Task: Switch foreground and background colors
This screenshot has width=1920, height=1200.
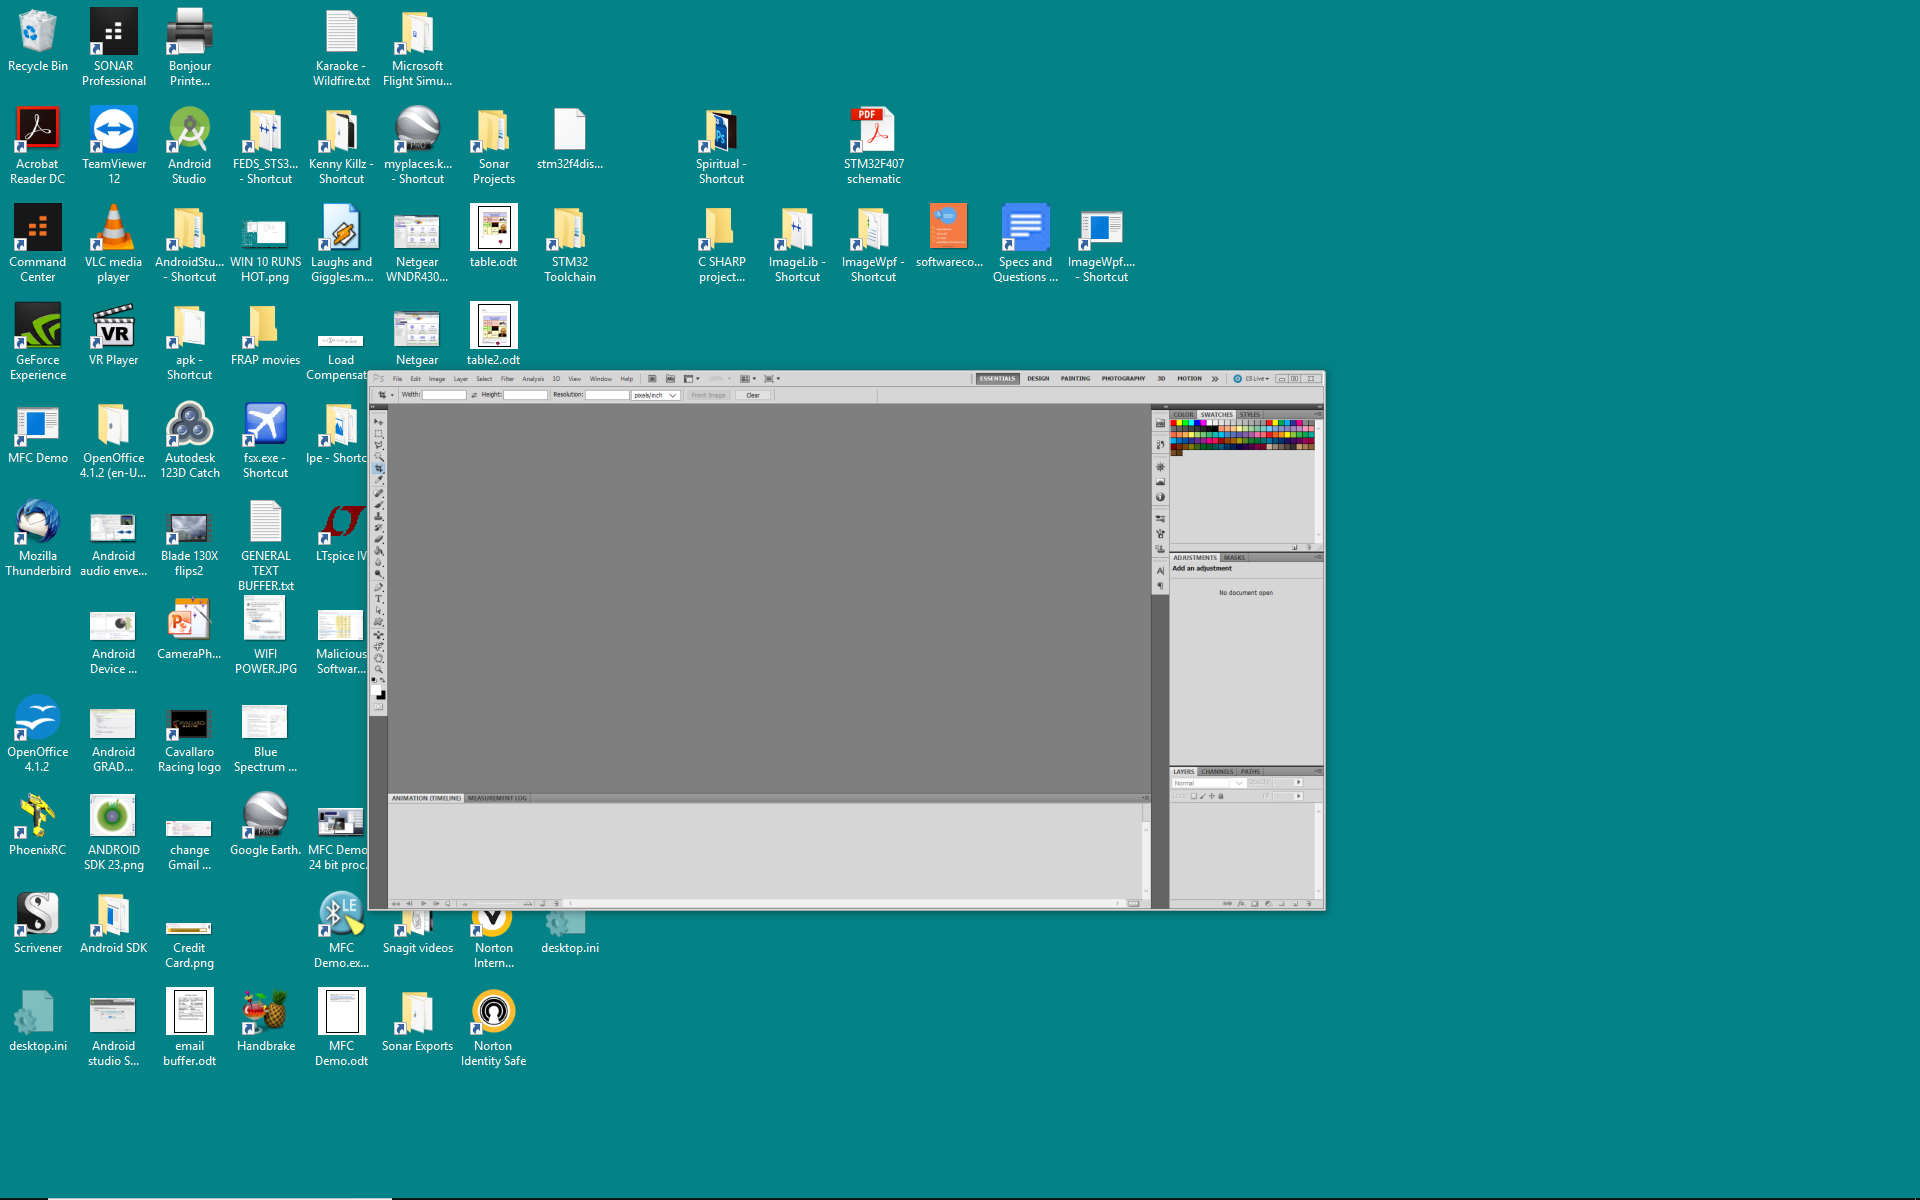Action: (383, 680)
